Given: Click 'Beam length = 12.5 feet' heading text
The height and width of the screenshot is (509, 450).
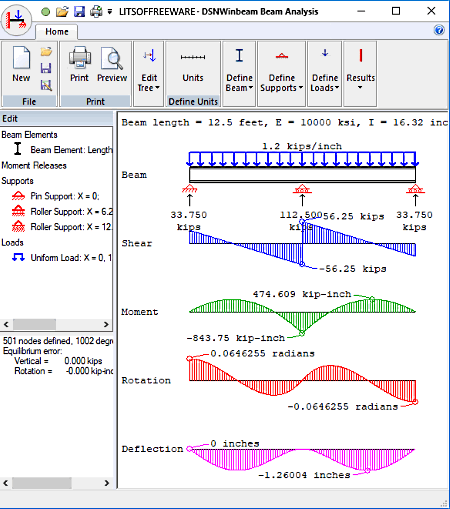Looking at the screenshot, I should pyautogui.click(x=194, y=122).
